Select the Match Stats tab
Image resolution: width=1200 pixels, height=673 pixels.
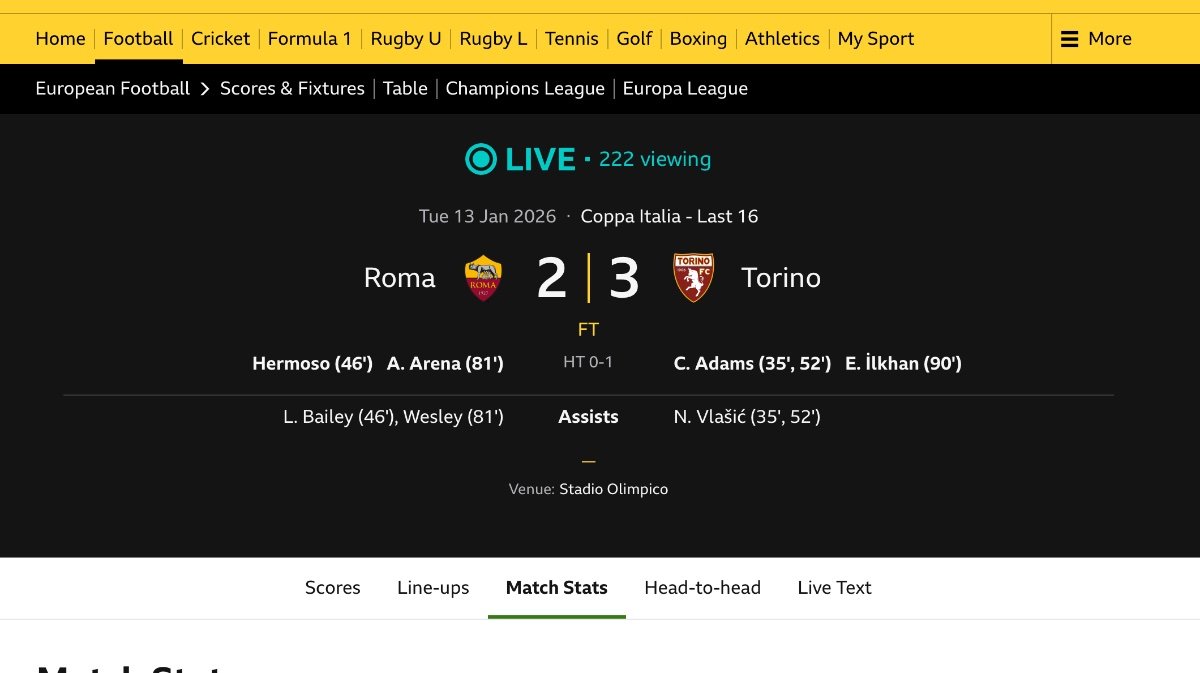[556, 588]
